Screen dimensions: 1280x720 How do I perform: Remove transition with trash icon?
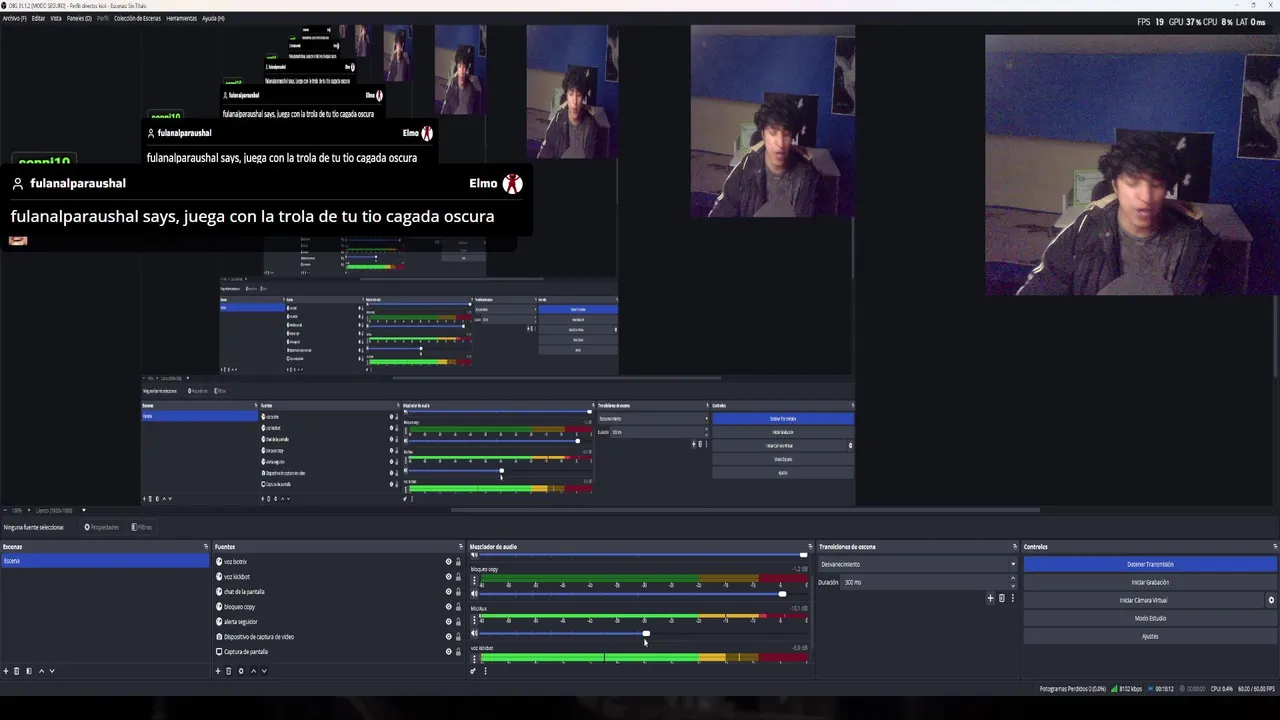[1002, 598]
